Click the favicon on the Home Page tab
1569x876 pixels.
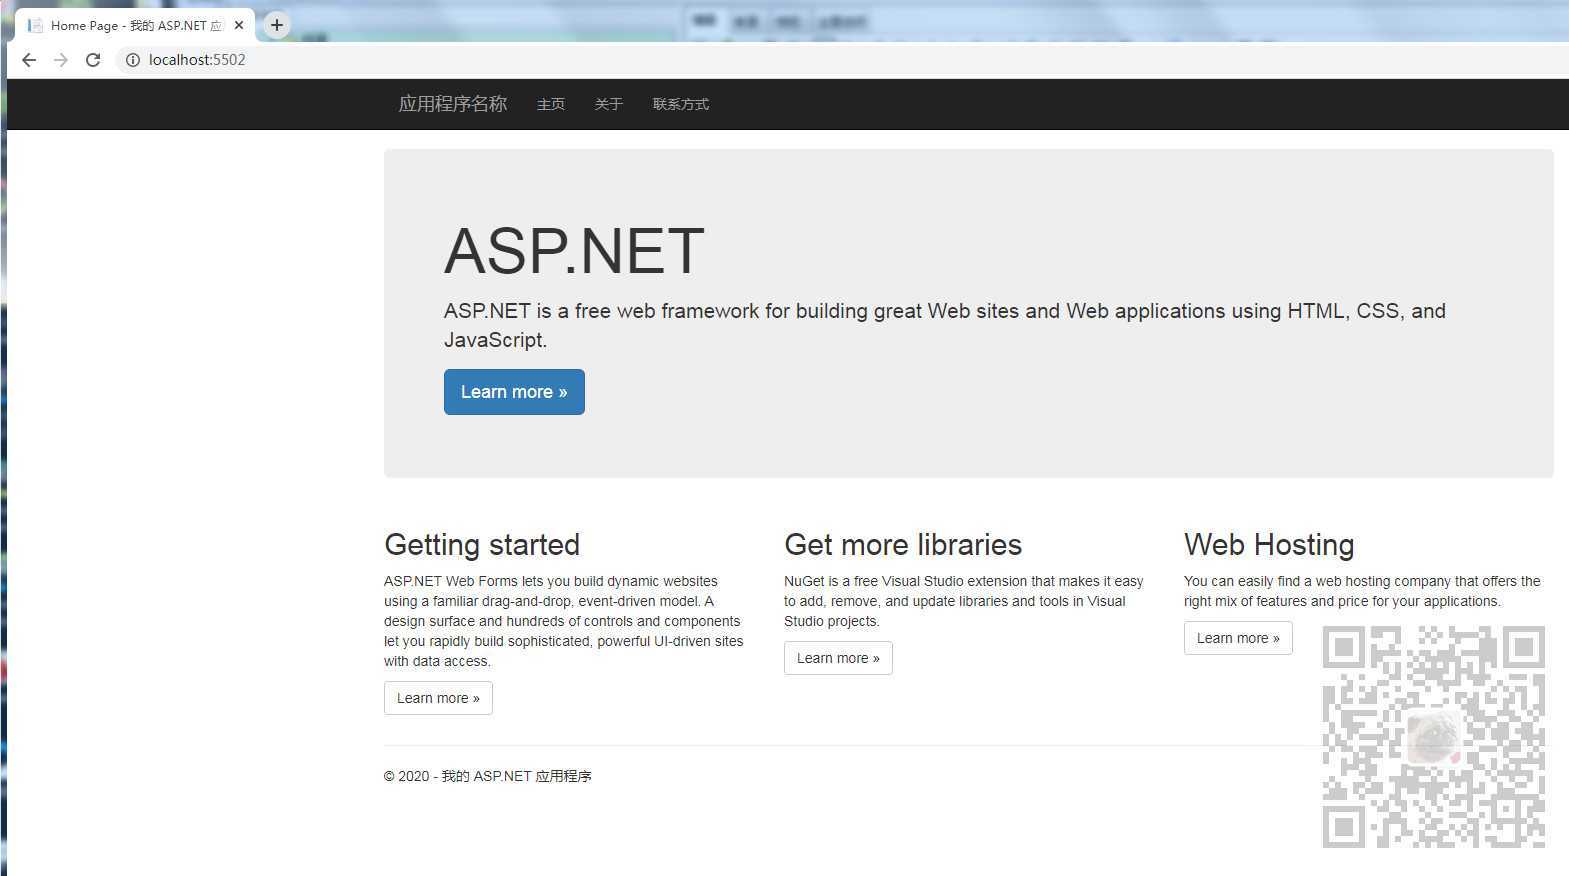pos(36,25)
